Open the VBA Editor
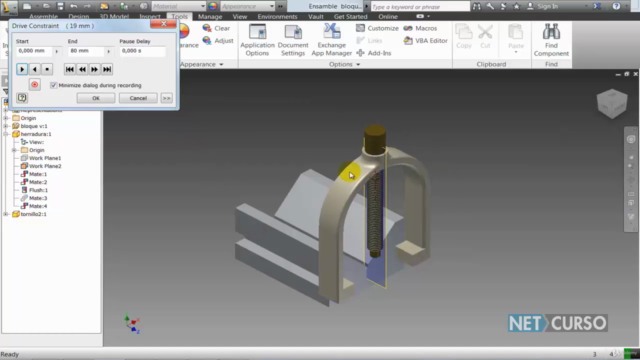The image size is (640, 360). [x=425, y=40]
